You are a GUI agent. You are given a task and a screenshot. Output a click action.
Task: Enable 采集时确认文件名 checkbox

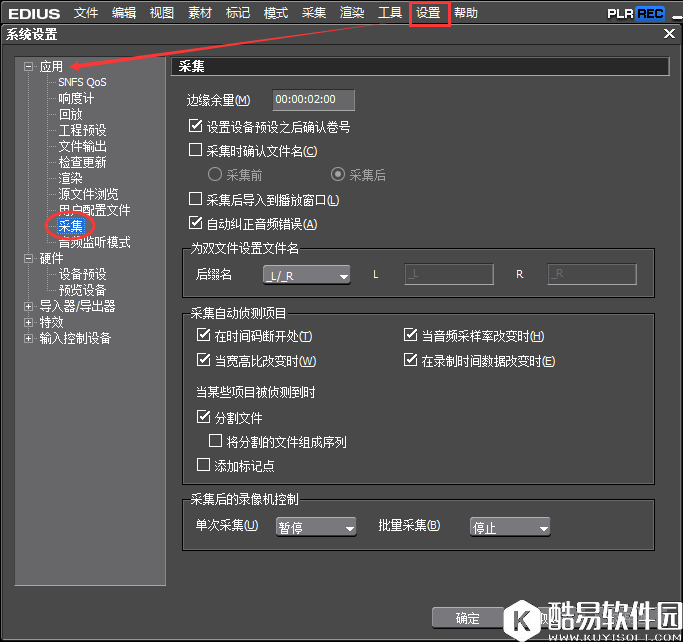(195, 150)
